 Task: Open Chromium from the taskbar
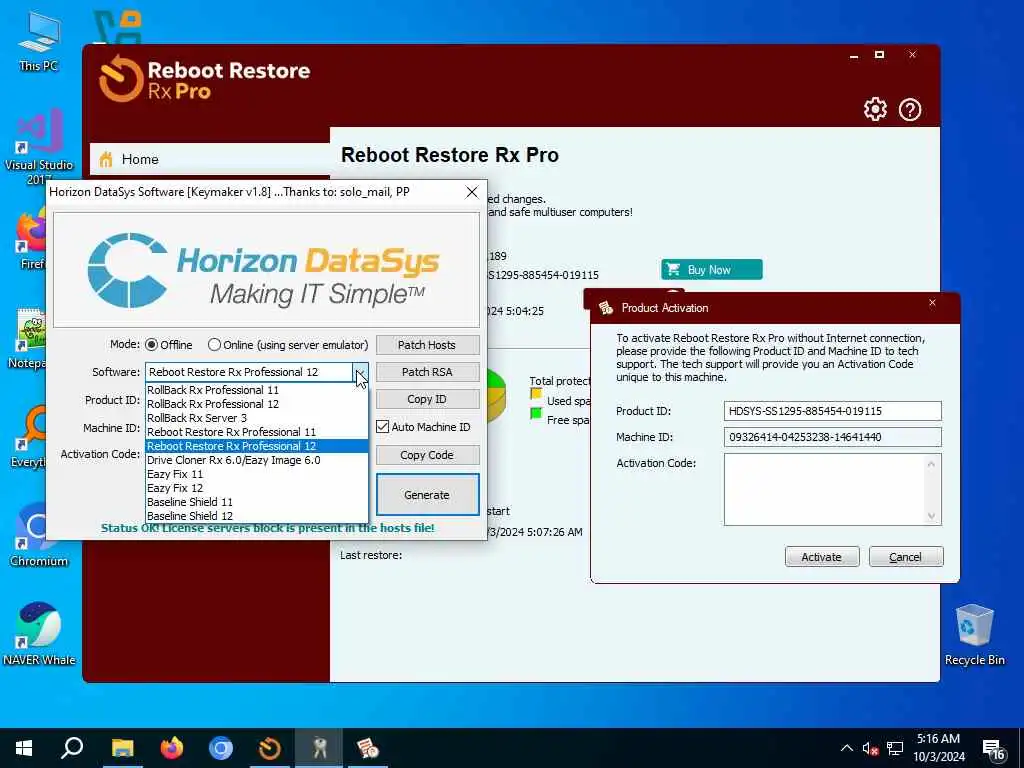pos(221,748)
